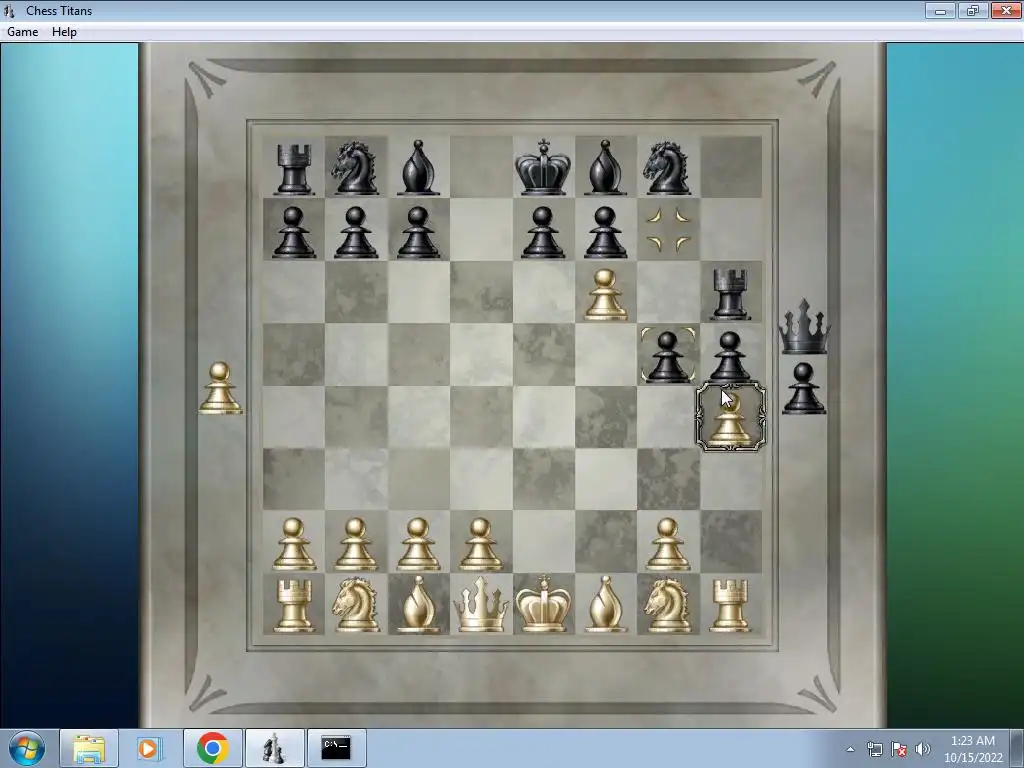This screenshot has width=1024, height=768.
Task: Select the white king
Action: tap(543, 604)
